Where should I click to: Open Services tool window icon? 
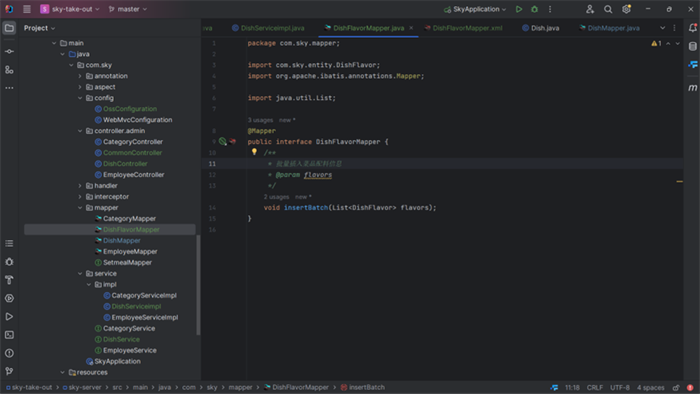9,298
